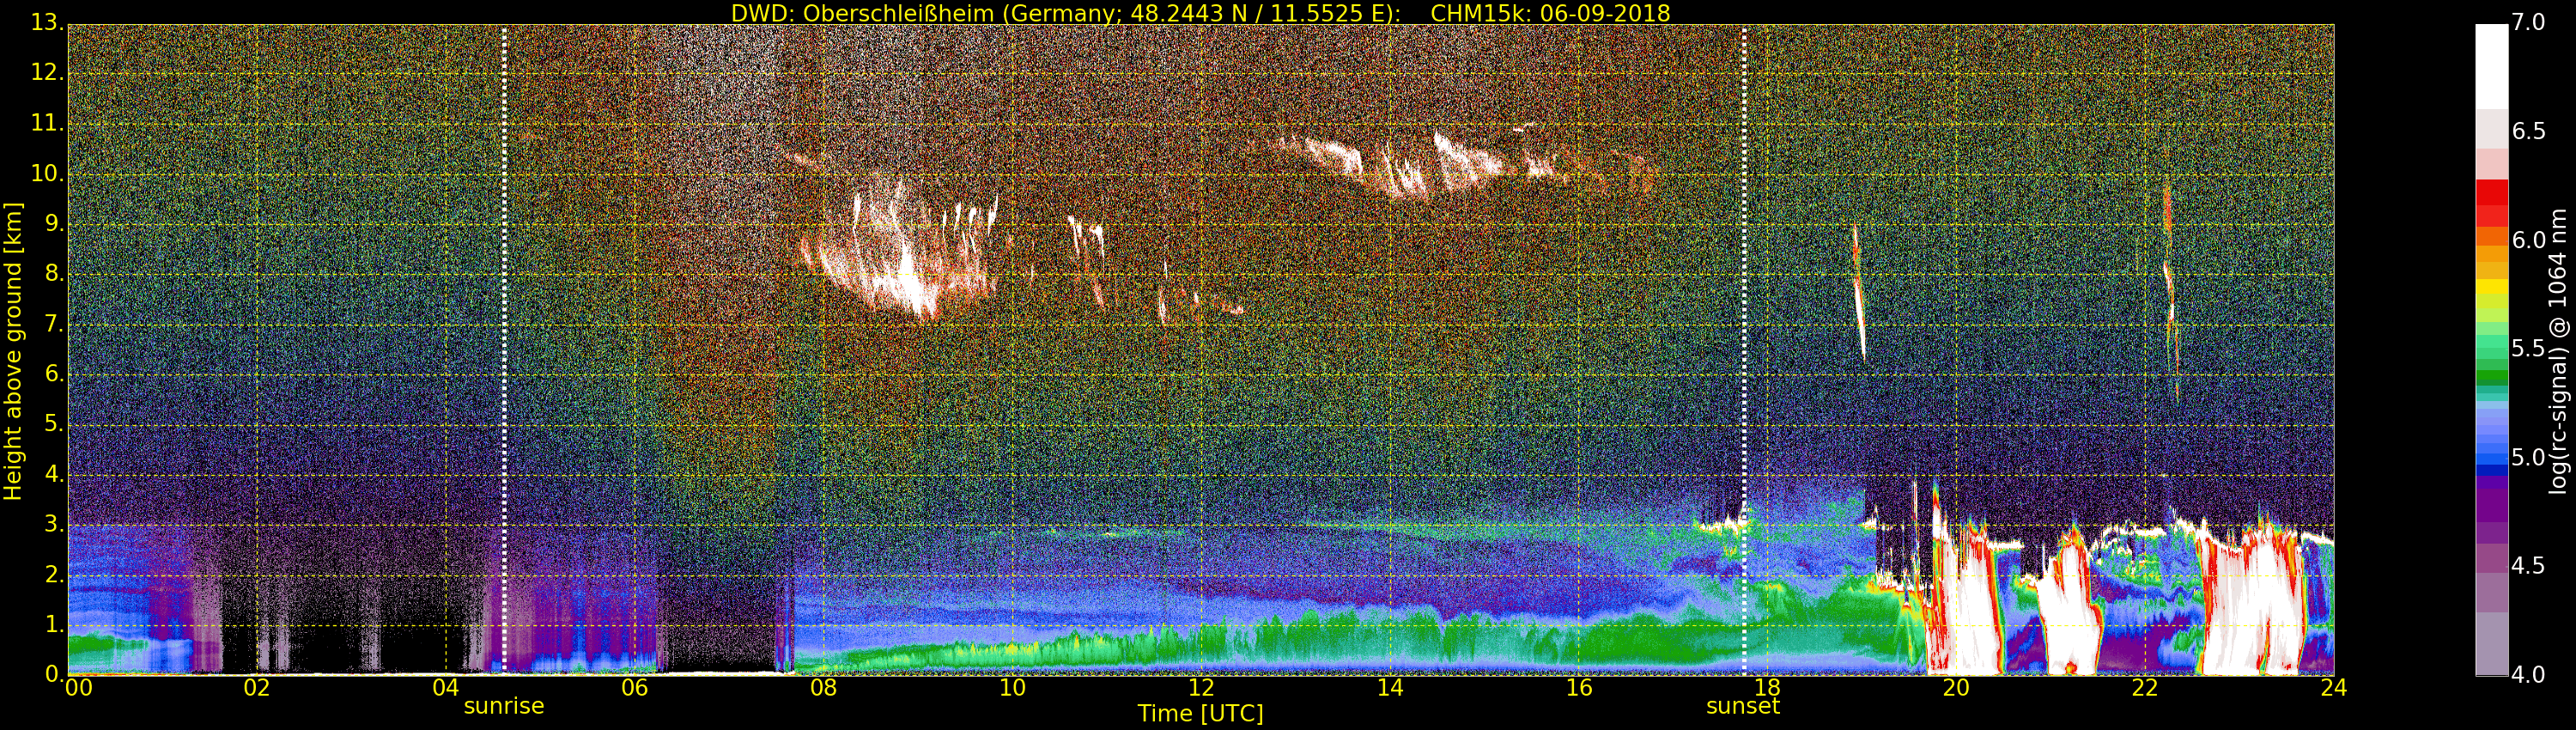
Task: Click the '2.' height axis tick label
Action: (x=54, y=574)
